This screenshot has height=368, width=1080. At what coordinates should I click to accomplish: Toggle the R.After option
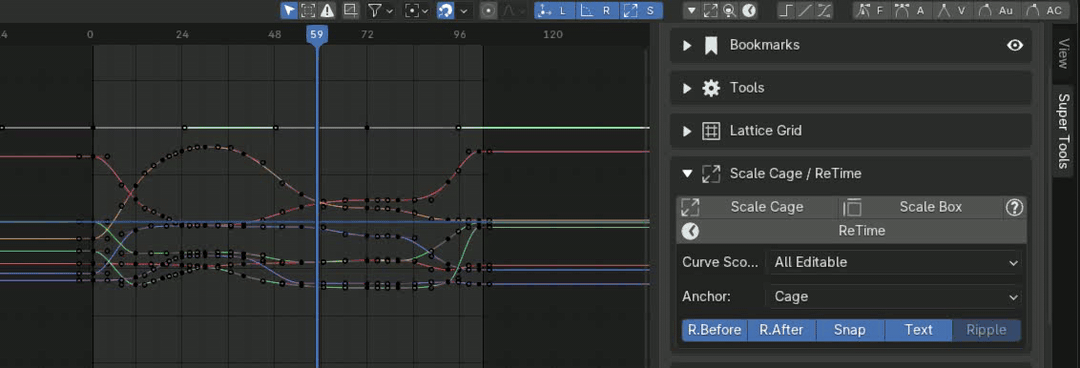(782, 330)
